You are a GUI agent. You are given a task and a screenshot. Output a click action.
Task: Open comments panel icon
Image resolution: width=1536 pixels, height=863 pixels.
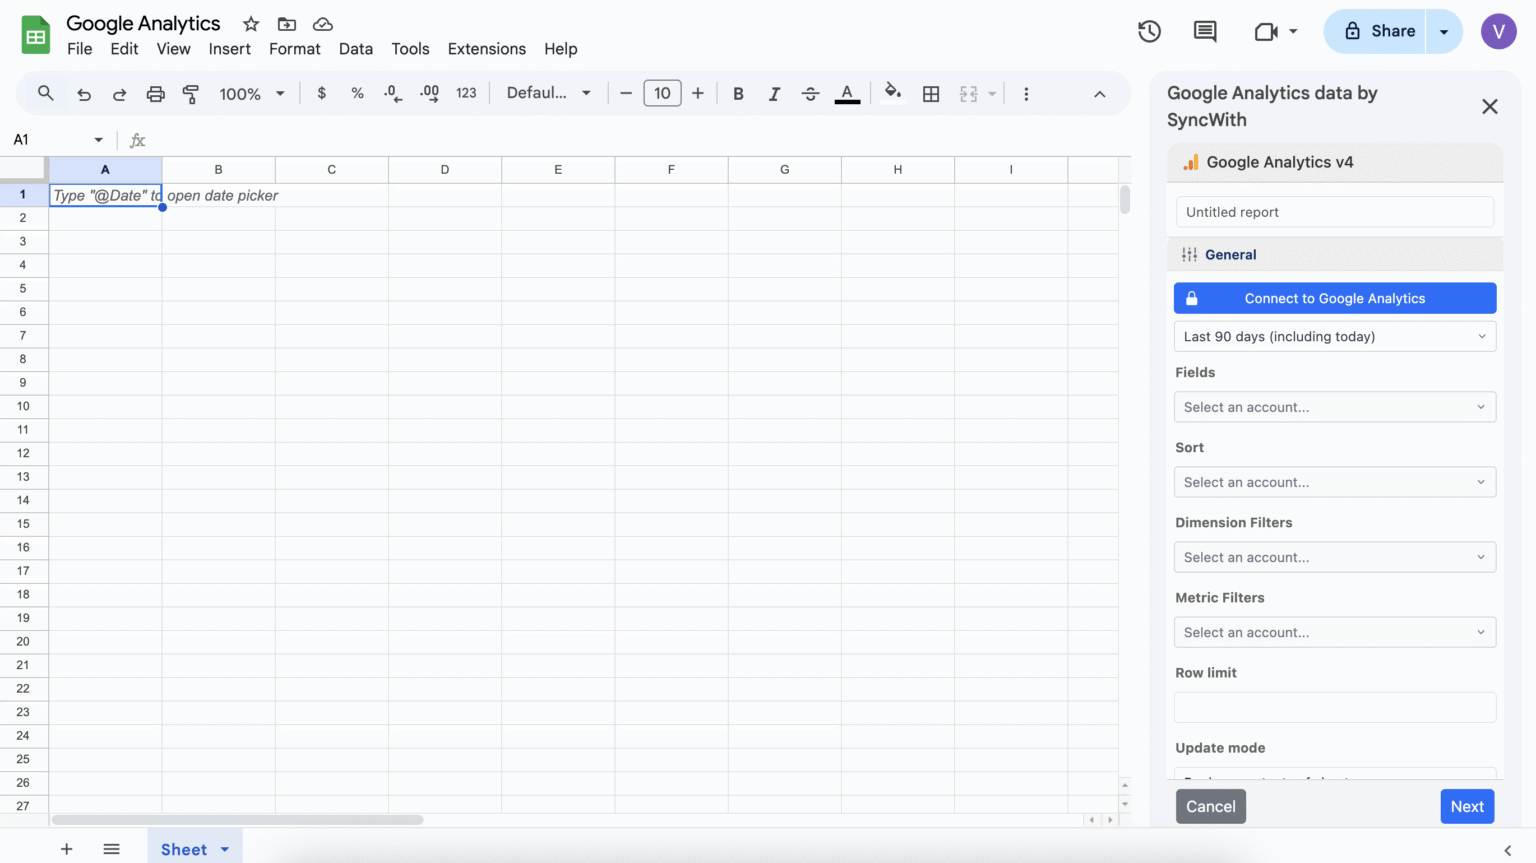tap(1205, 31)
